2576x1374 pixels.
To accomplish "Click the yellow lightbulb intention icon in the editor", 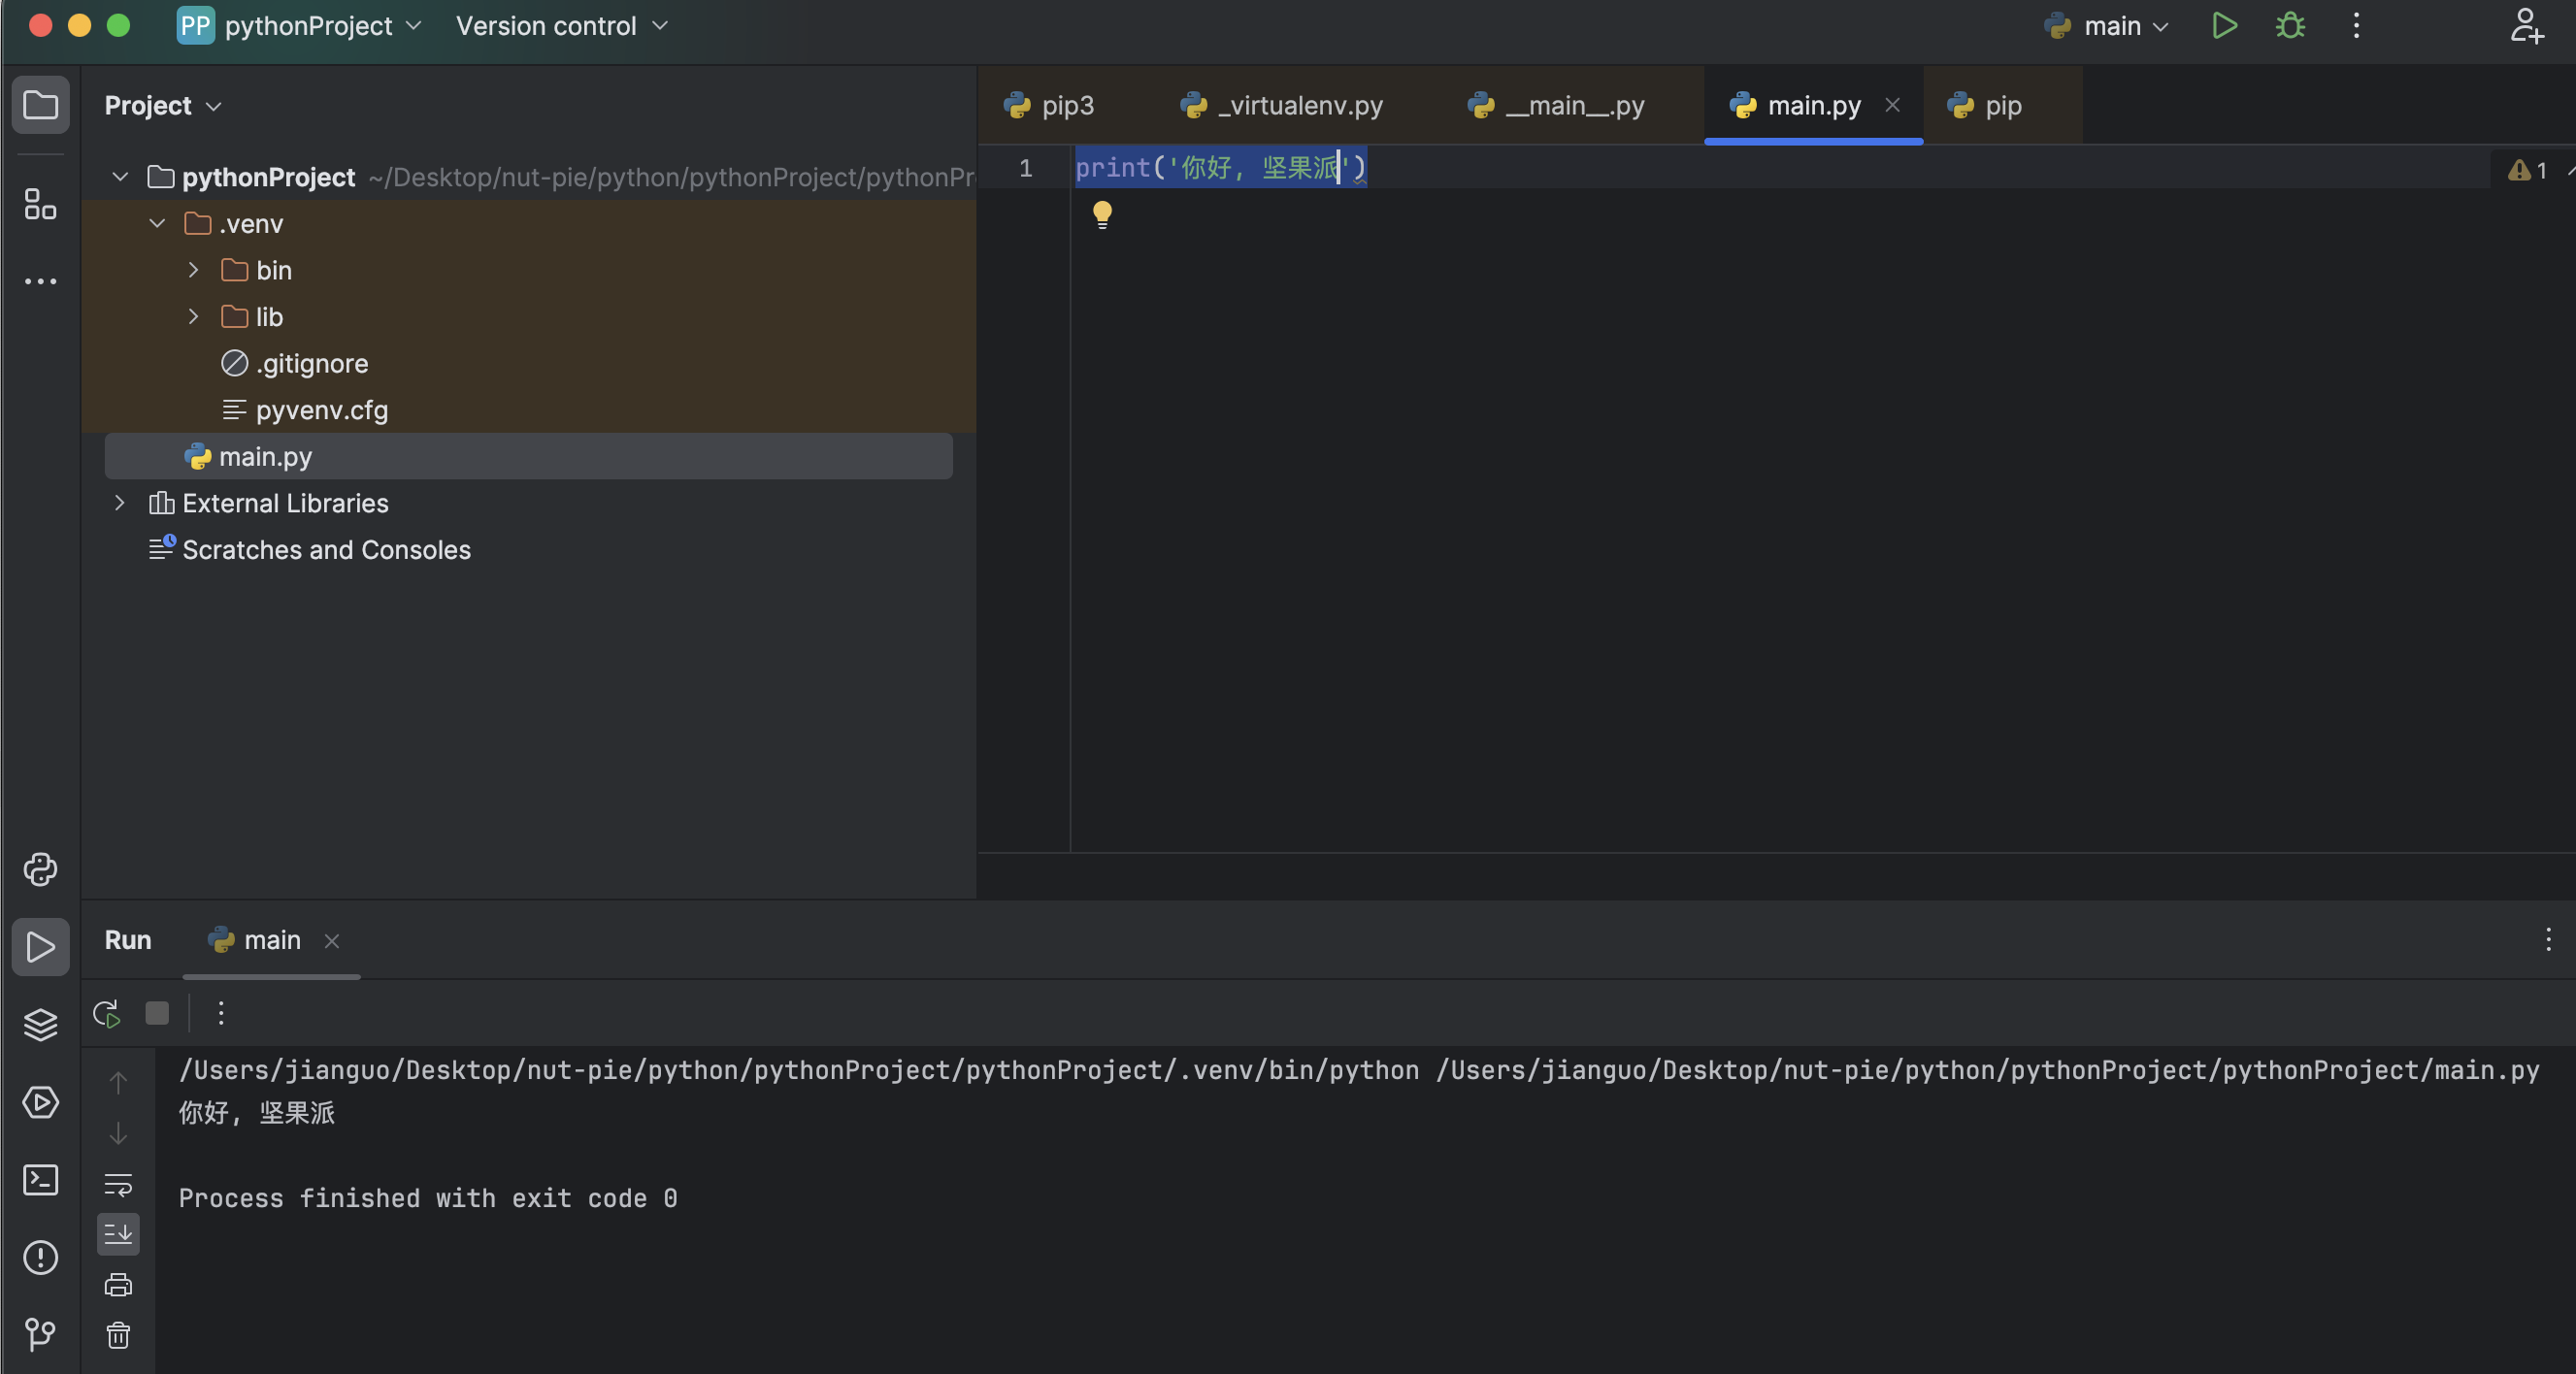I will [1102, 214].
